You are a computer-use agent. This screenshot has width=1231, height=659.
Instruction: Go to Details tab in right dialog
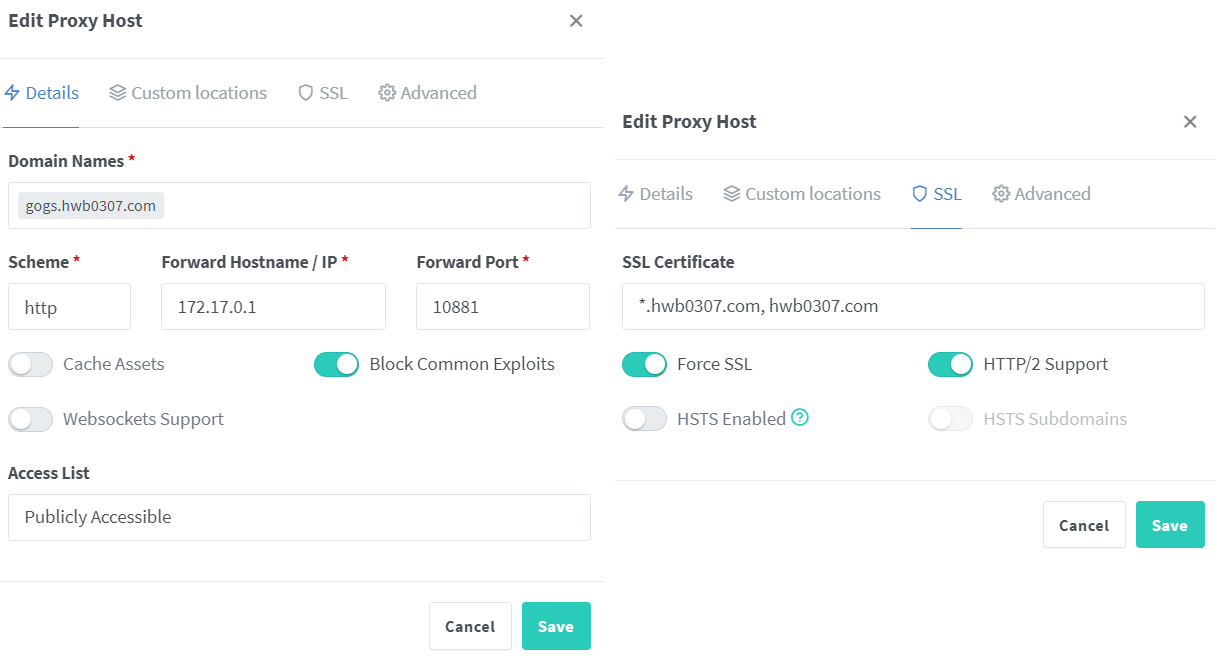pyautogui.click(x=655, y=194)
